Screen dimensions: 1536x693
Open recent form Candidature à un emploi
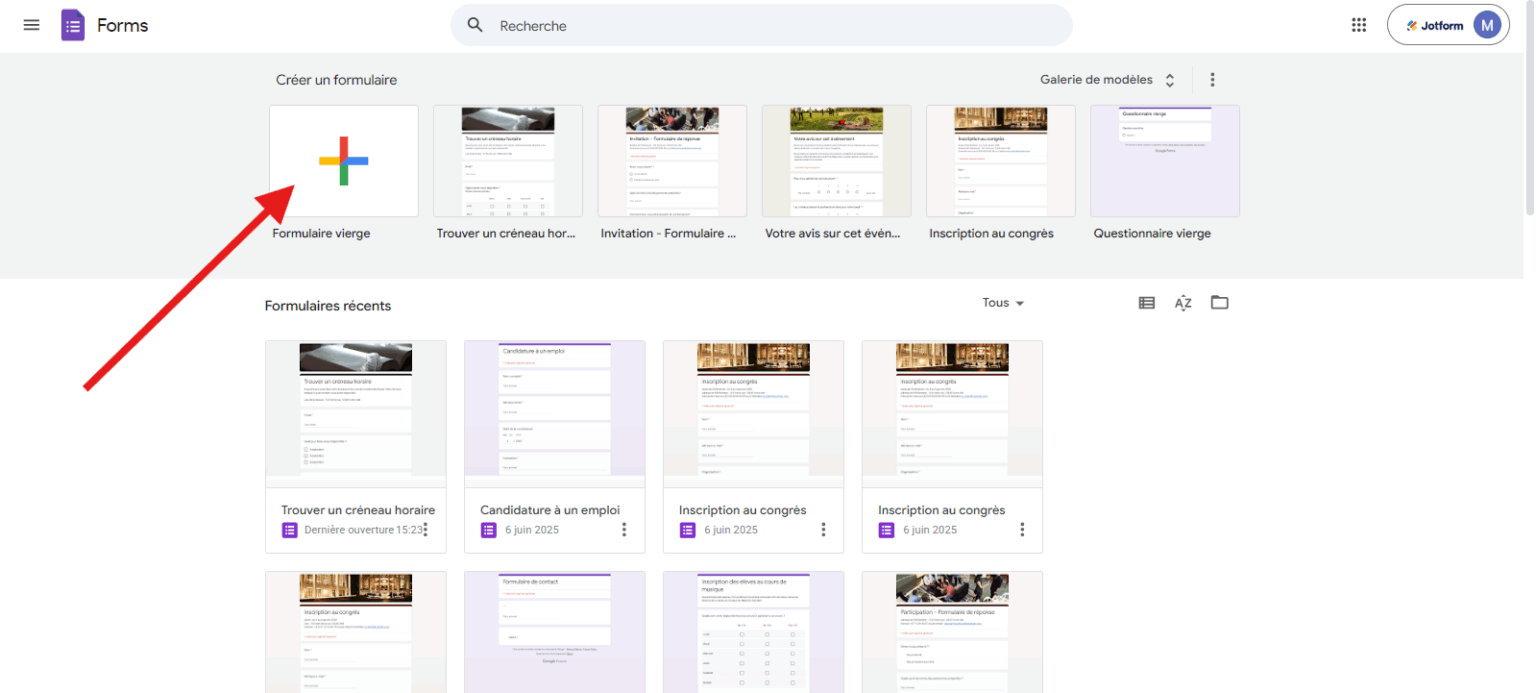click(554, 410)
